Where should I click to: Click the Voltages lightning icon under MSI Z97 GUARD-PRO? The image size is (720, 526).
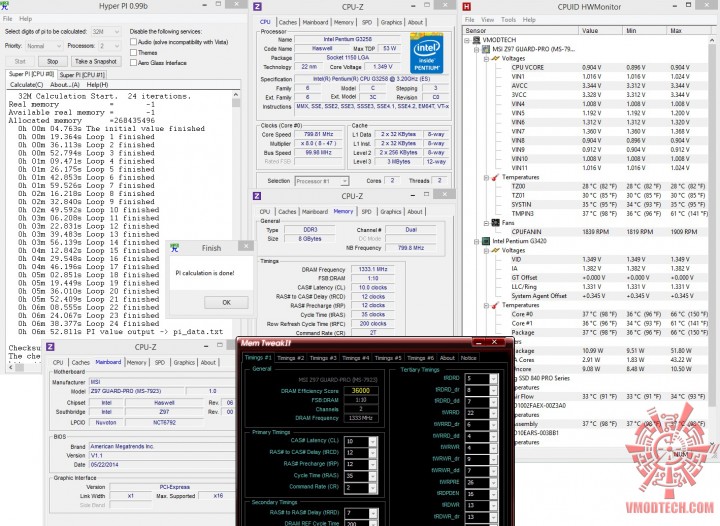(x=495, y=58)
